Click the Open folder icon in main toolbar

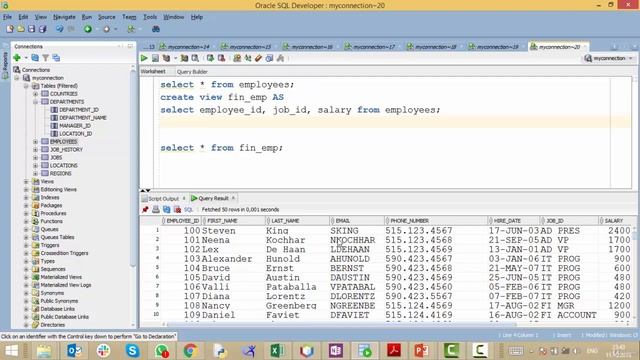tap(20, 29)
